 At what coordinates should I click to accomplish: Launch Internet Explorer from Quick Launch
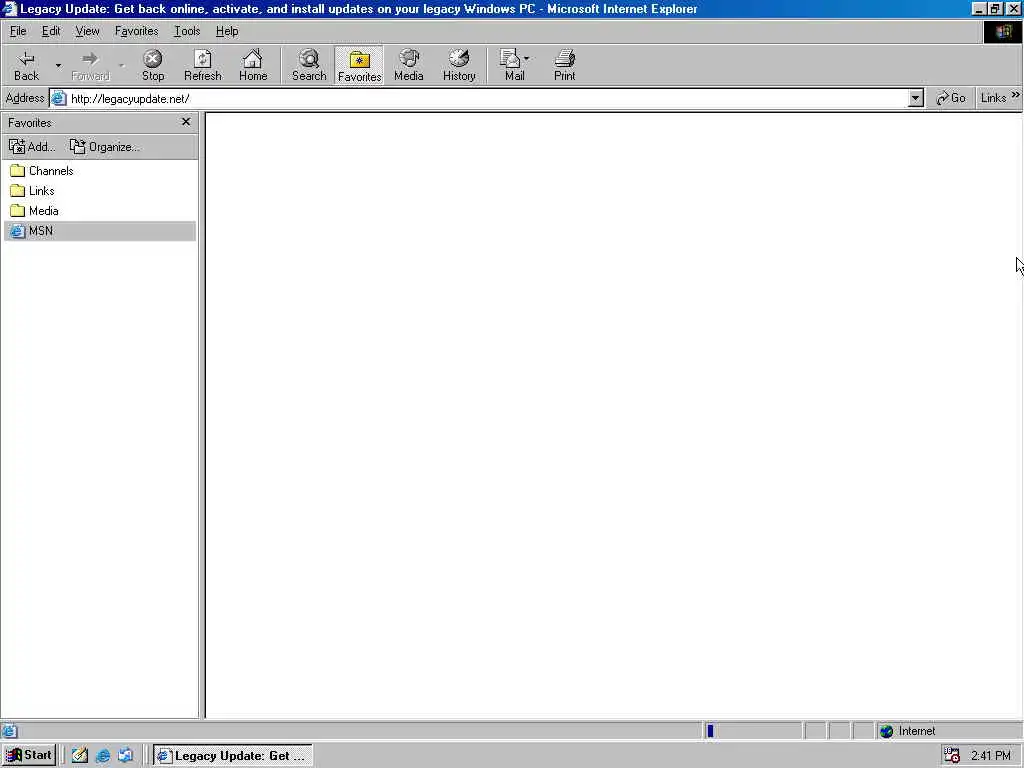(x=103, y=756)
